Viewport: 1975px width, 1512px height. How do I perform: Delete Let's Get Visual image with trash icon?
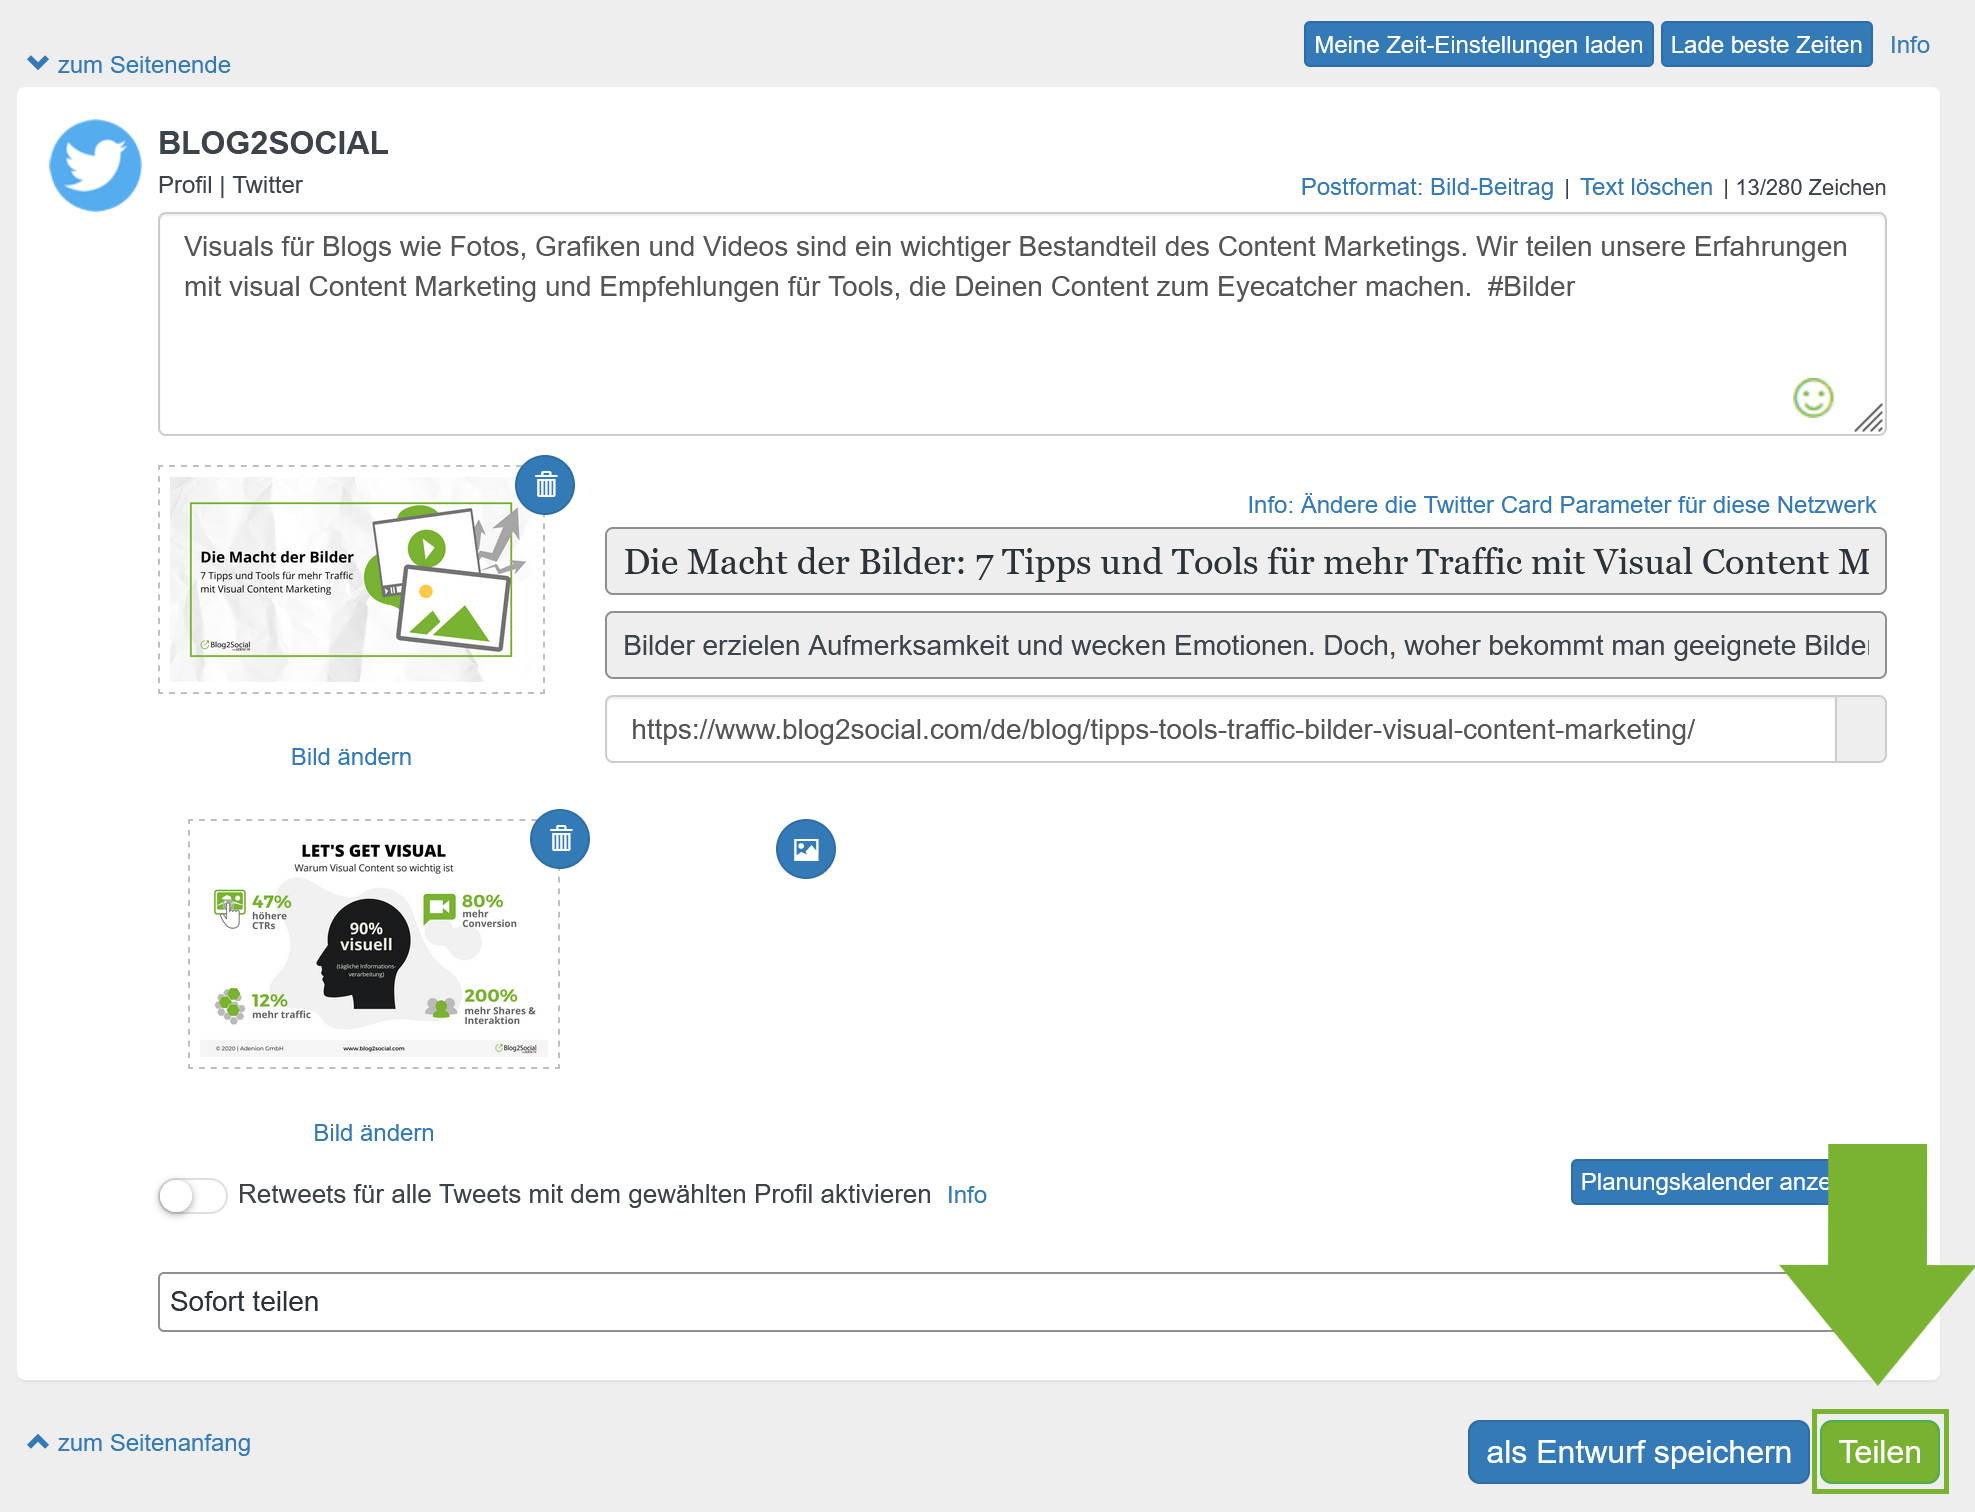click(x=560, y=839)
